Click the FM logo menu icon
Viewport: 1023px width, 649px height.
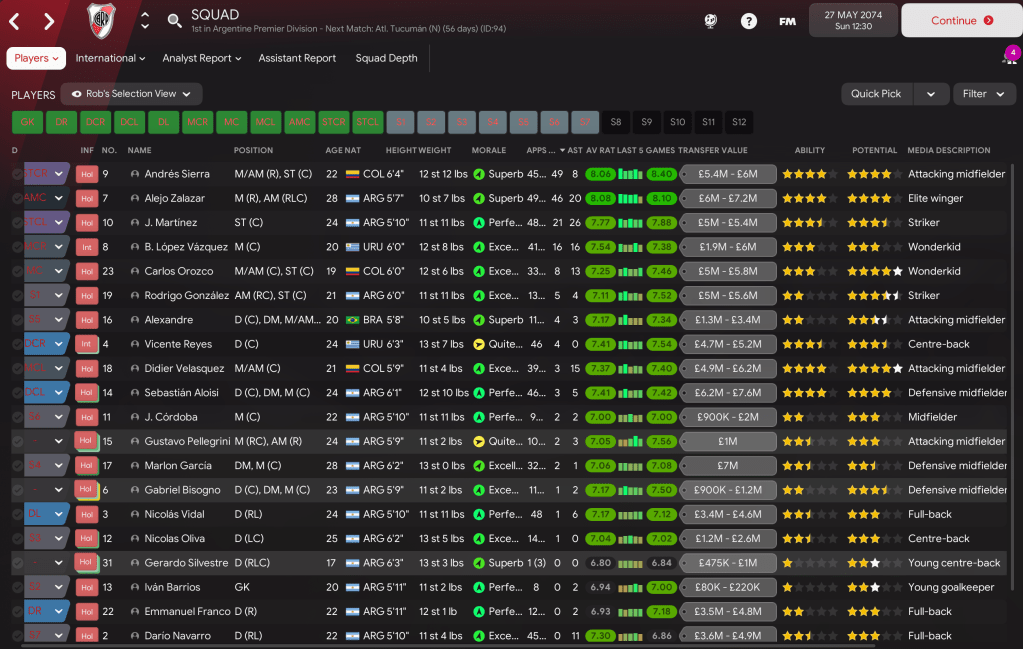pyautogui.click(x=787, y=20)
